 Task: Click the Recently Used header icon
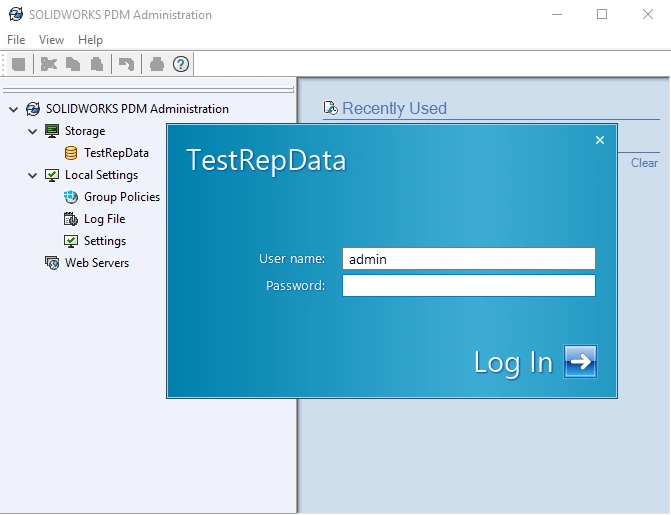click(x=330, y=108)
